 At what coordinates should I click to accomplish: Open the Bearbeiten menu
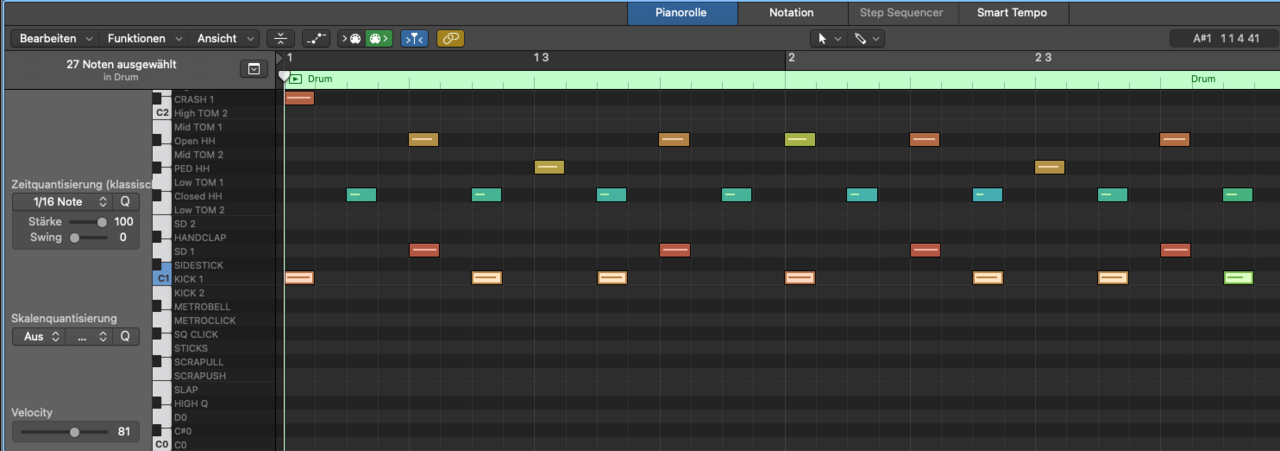54,39
